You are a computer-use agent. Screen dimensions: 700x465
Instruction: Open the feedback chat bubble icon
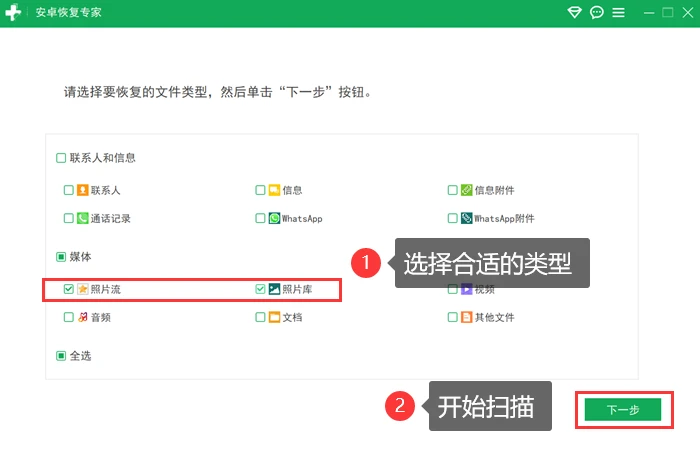[x=596, y=12]
